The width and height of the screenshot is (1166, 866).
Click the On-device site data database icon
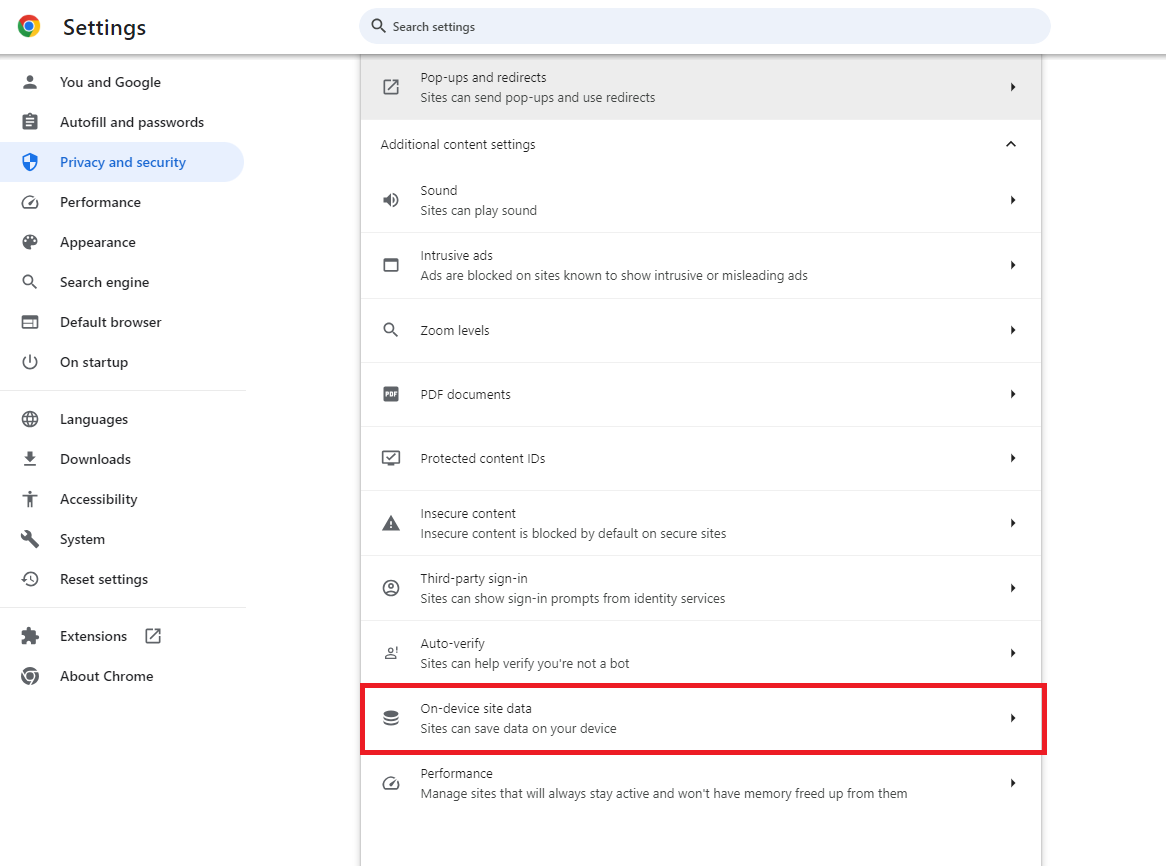coord(391,718)
